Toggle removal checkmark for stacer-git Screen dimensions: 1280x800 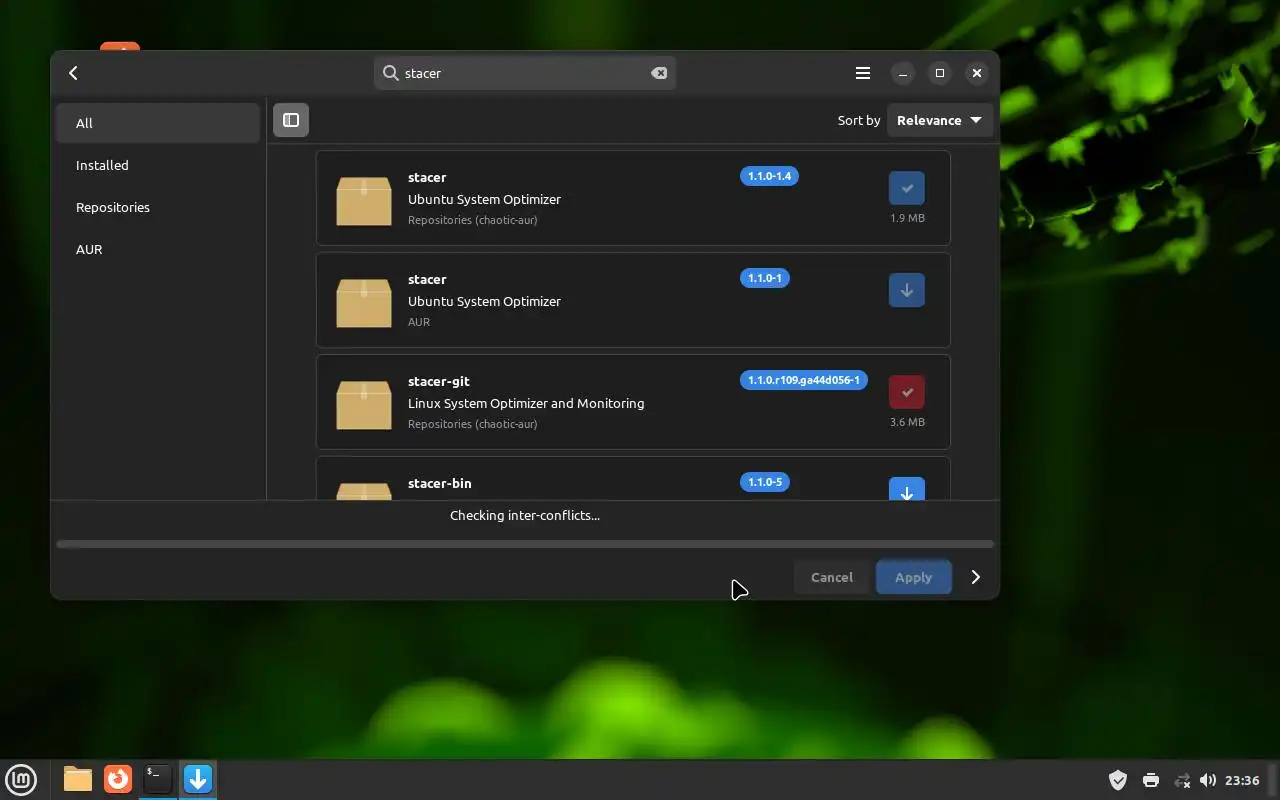tap(907, 392)
